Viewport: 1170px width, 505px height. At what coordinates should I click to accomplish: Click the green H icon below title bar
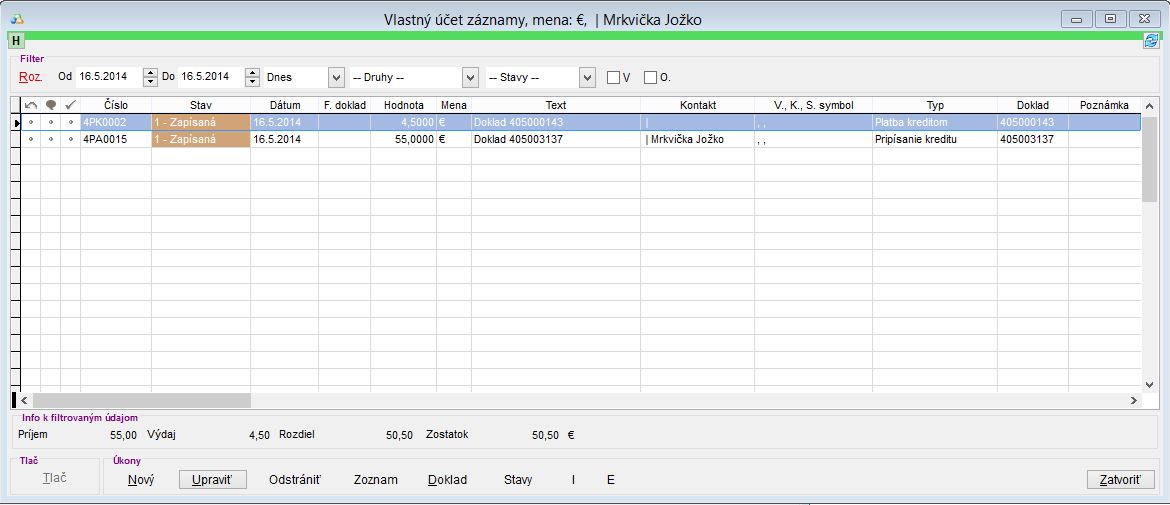point(16,40)
